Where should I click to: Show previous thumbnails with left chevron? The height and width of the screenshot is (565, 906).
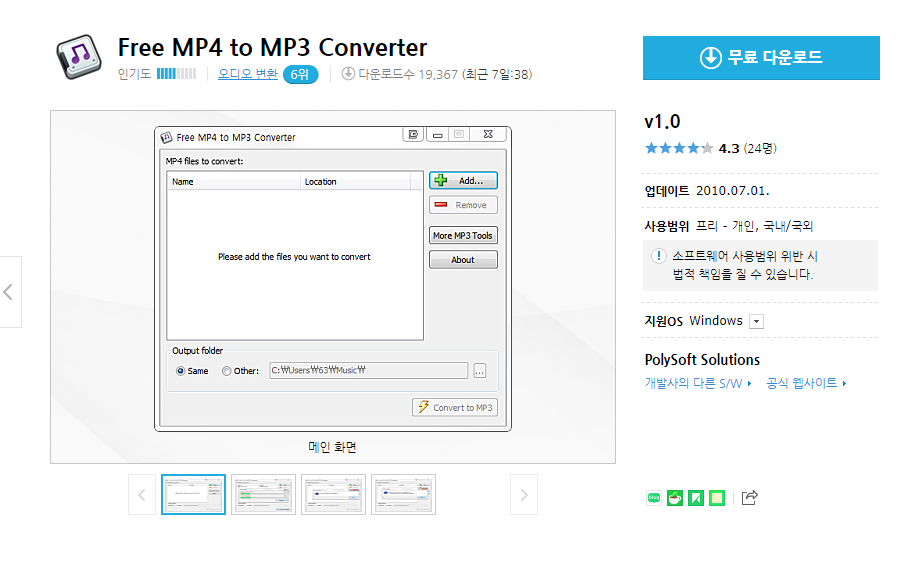tap(142, 495)
